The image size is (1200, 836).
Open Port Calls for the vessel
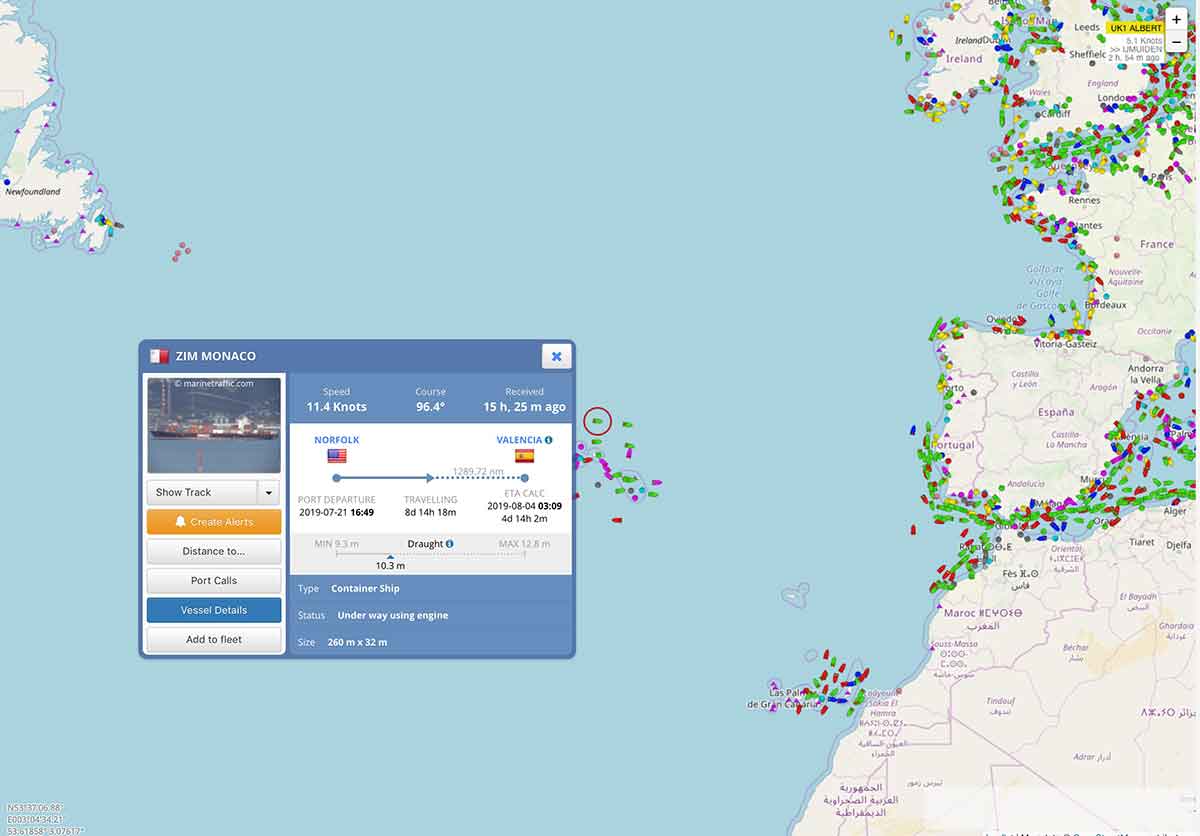[213, 580]
